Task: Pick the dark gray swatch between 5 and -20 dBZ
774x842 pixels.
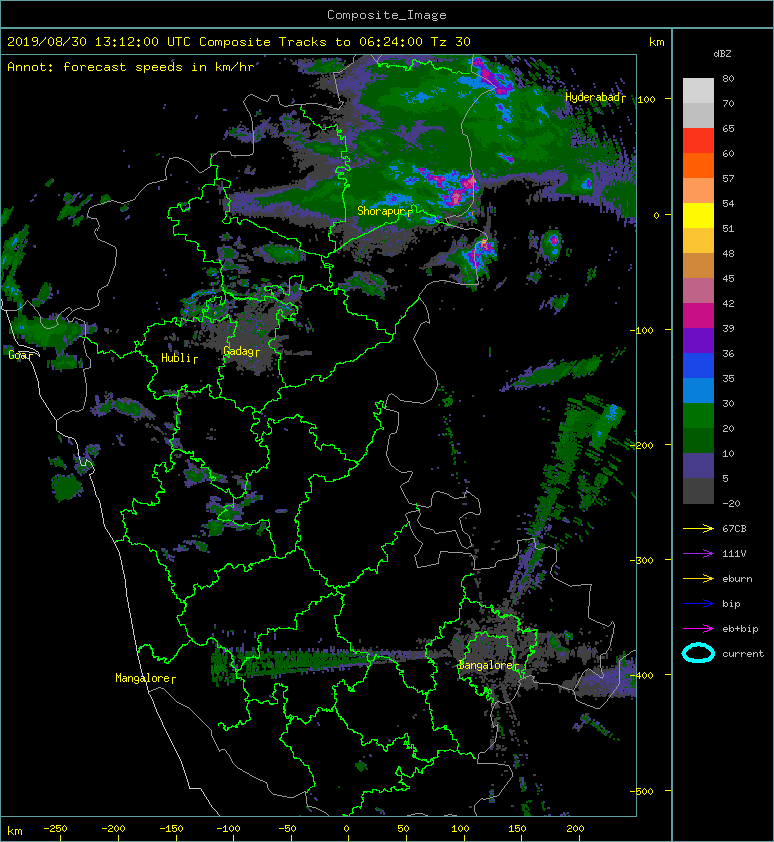Action: [698, 491]
